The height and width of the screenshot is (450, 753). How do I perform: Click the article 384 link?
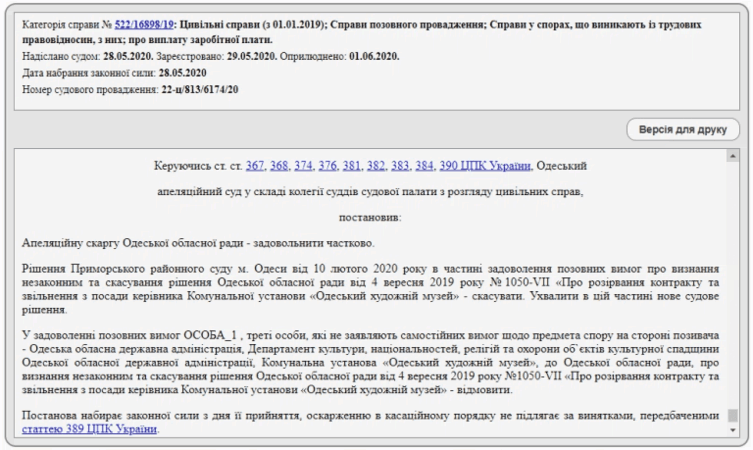point(426,165)
